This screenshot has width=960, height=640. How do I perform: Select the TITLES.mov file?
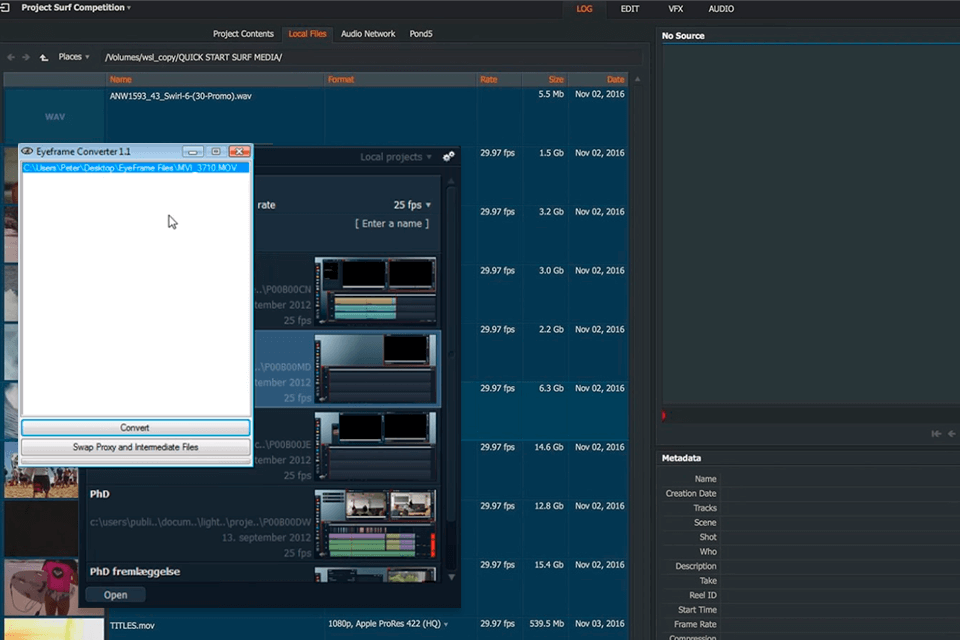tap(132, 626)
